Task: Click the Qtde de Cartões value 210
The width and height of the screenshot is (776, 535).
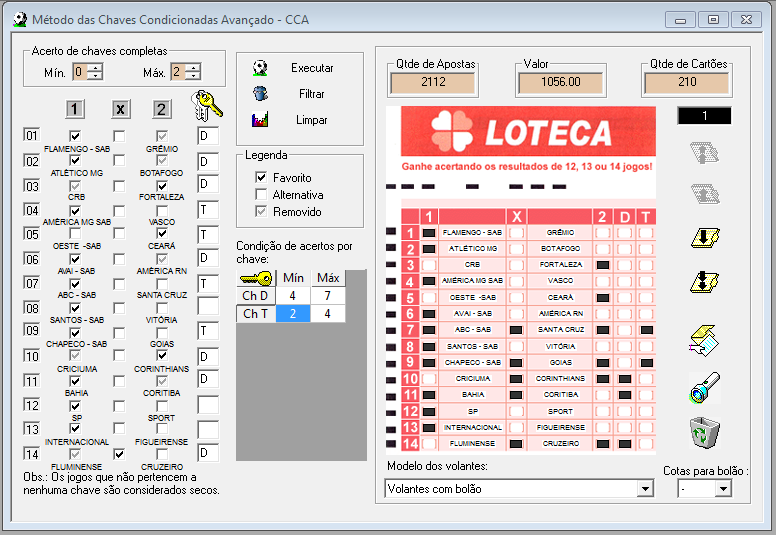Action: 687,82
